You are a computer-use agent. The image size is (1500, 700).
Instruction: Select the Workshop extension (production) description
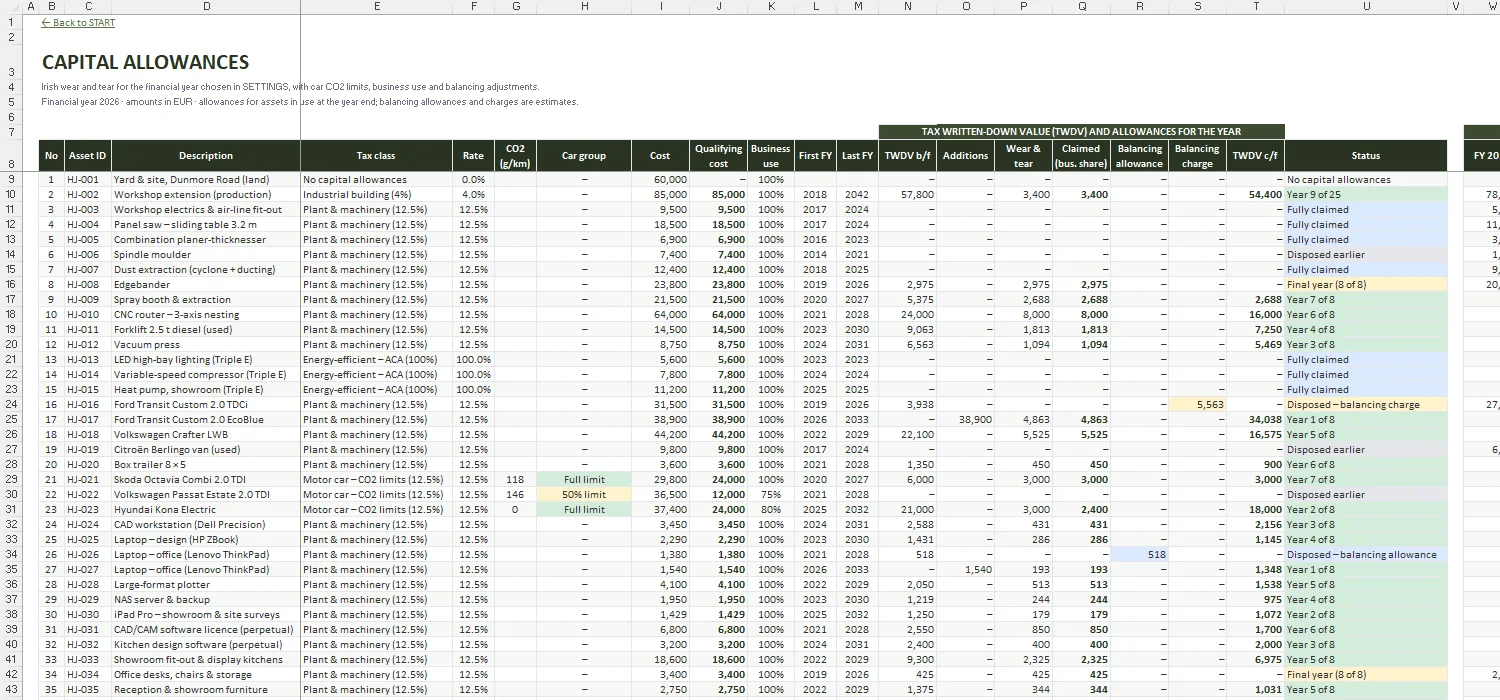tap(206, 194)
